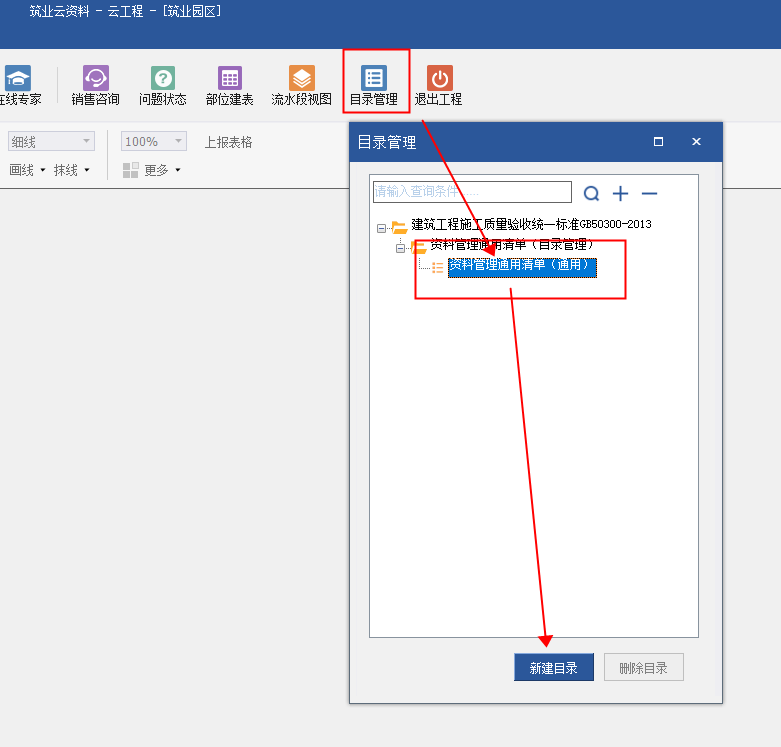The width and height of the screenshot is (781, 747).
Task: Open the 在线专家 online expert icon
Action: point(19,86)
